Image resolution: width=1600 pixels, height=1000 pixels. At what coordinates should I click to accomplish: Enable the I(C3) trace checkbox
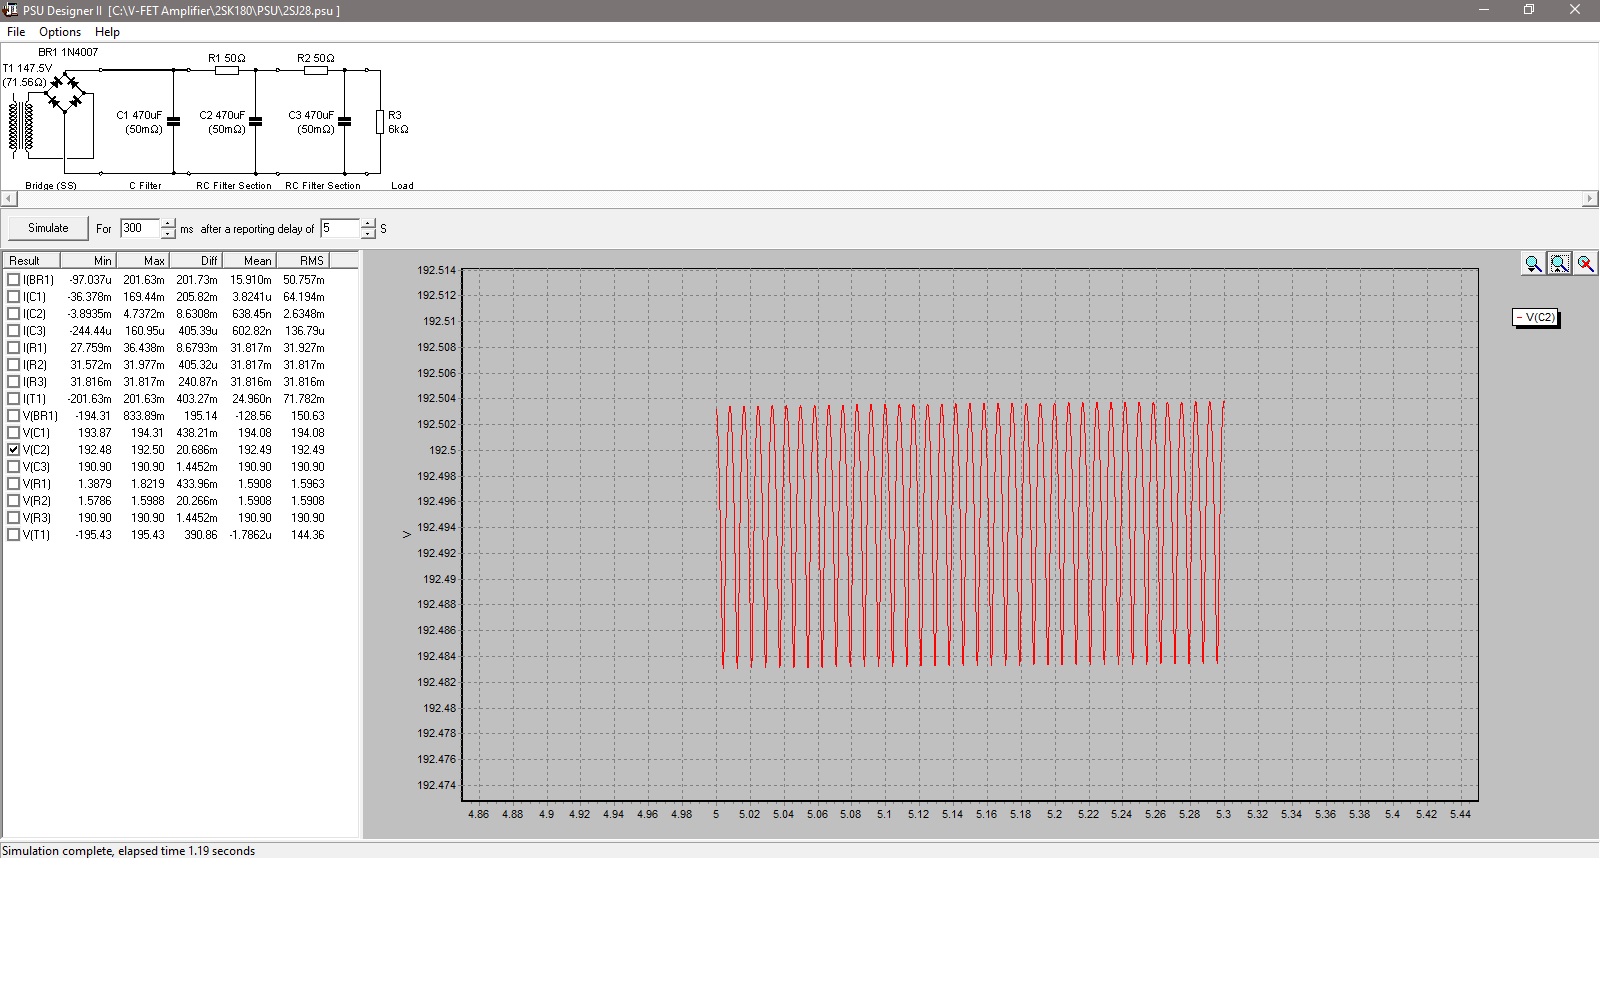[14, 331]
